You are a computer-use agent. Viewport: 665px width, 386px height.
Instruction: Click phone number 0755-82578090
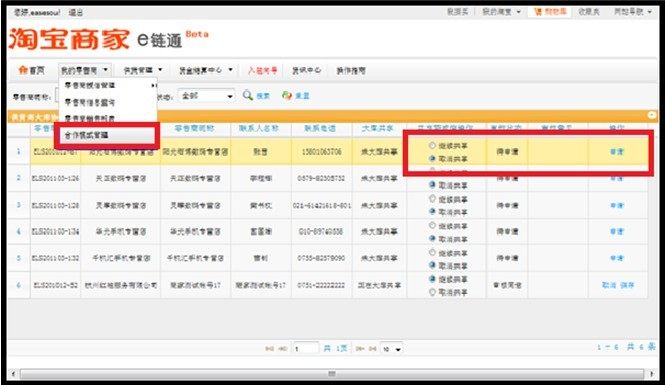321,258
